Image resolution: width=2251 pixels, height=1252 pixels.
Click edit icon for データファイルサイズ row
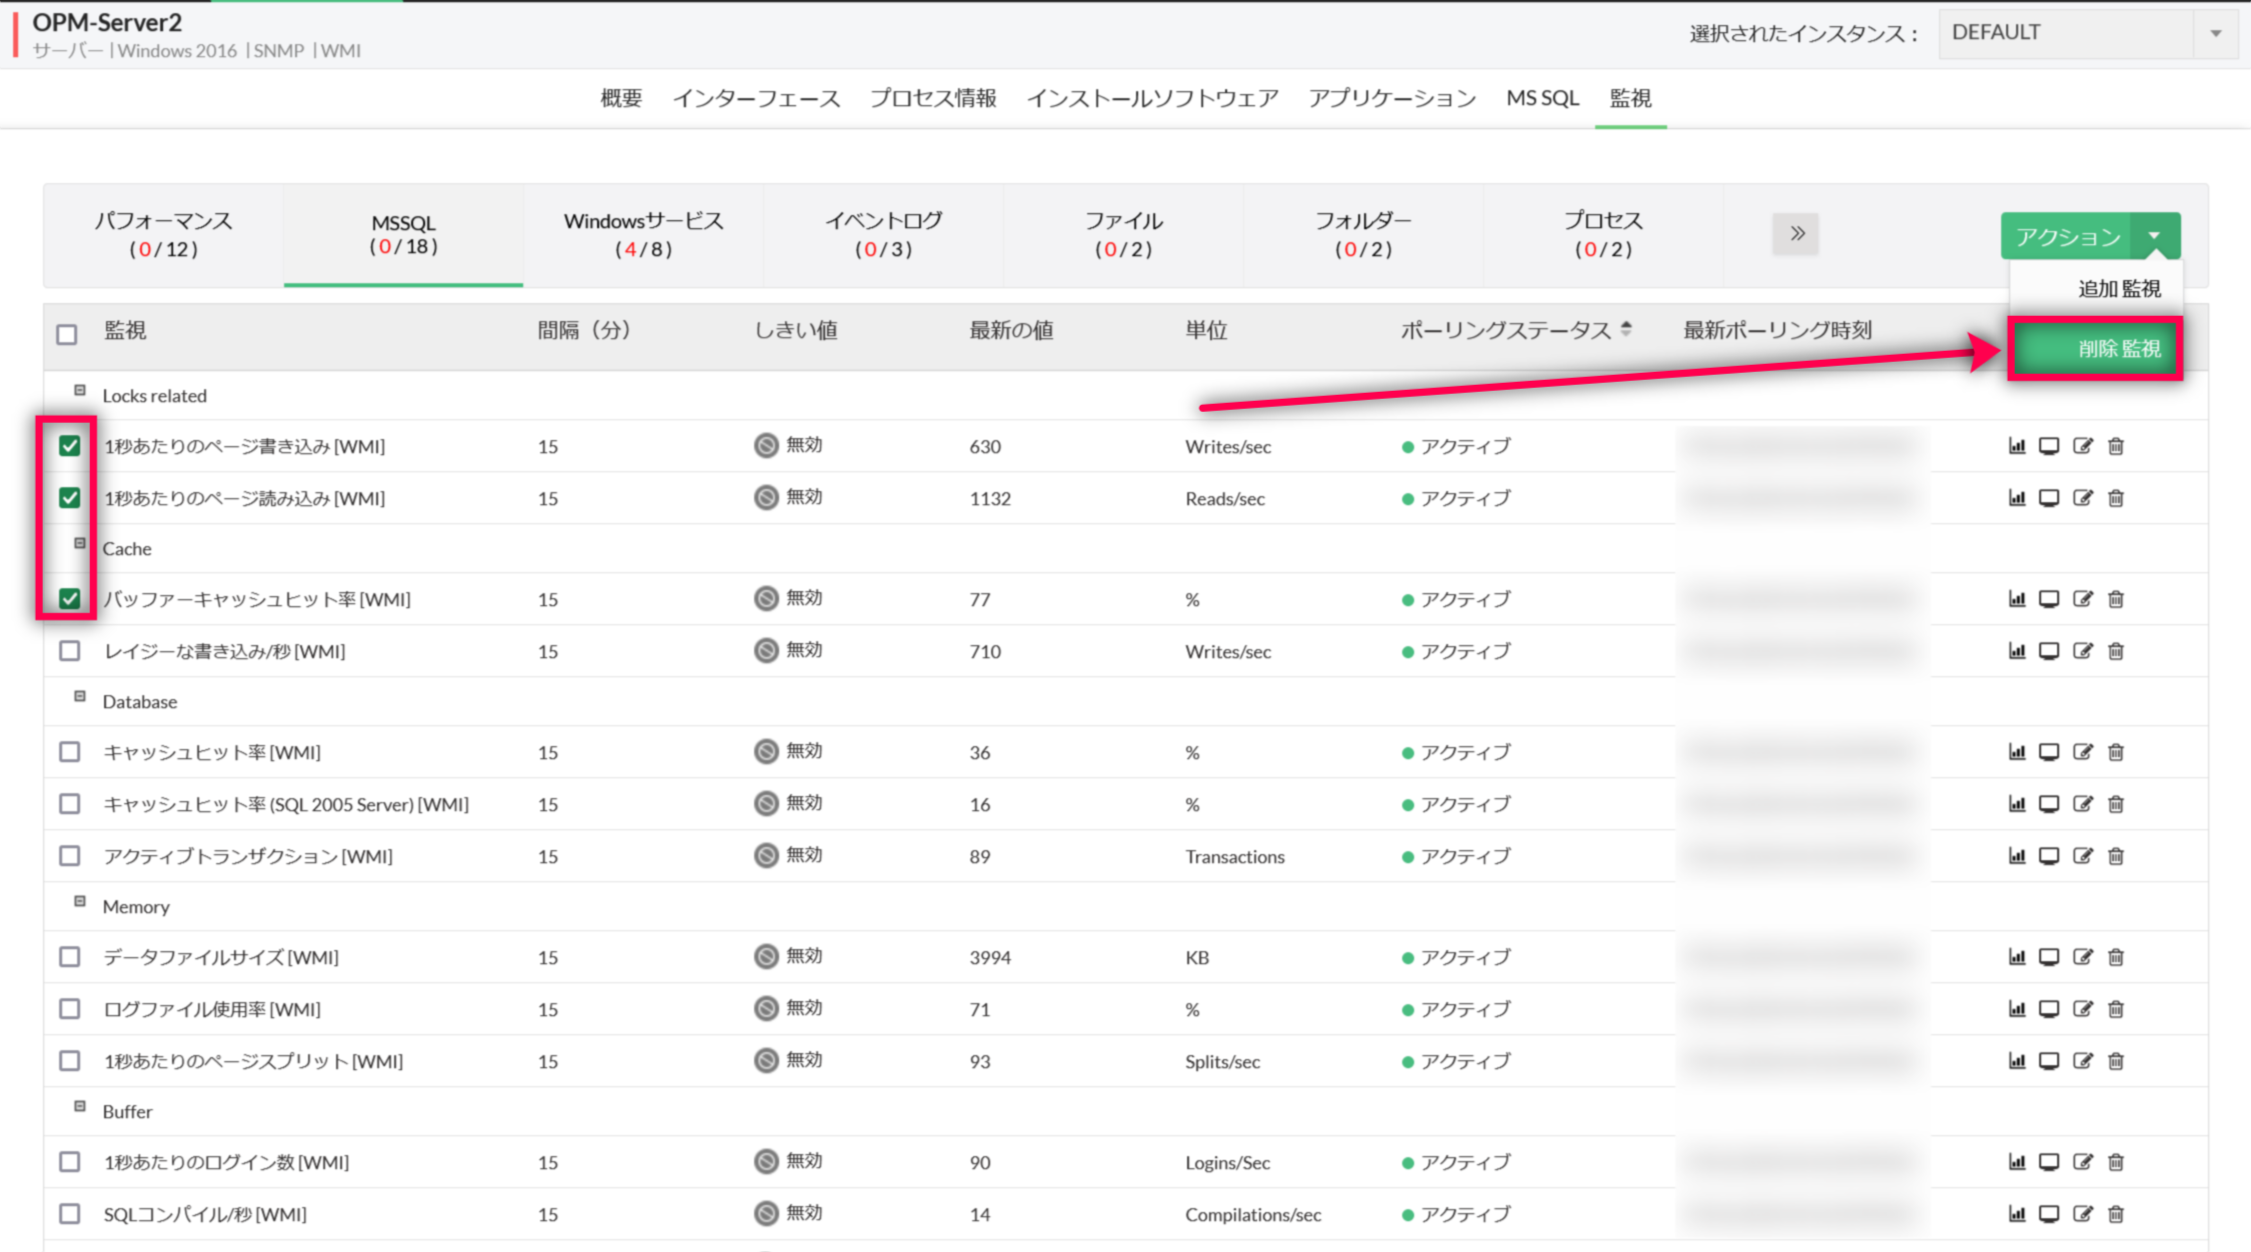pos(2082,957)
